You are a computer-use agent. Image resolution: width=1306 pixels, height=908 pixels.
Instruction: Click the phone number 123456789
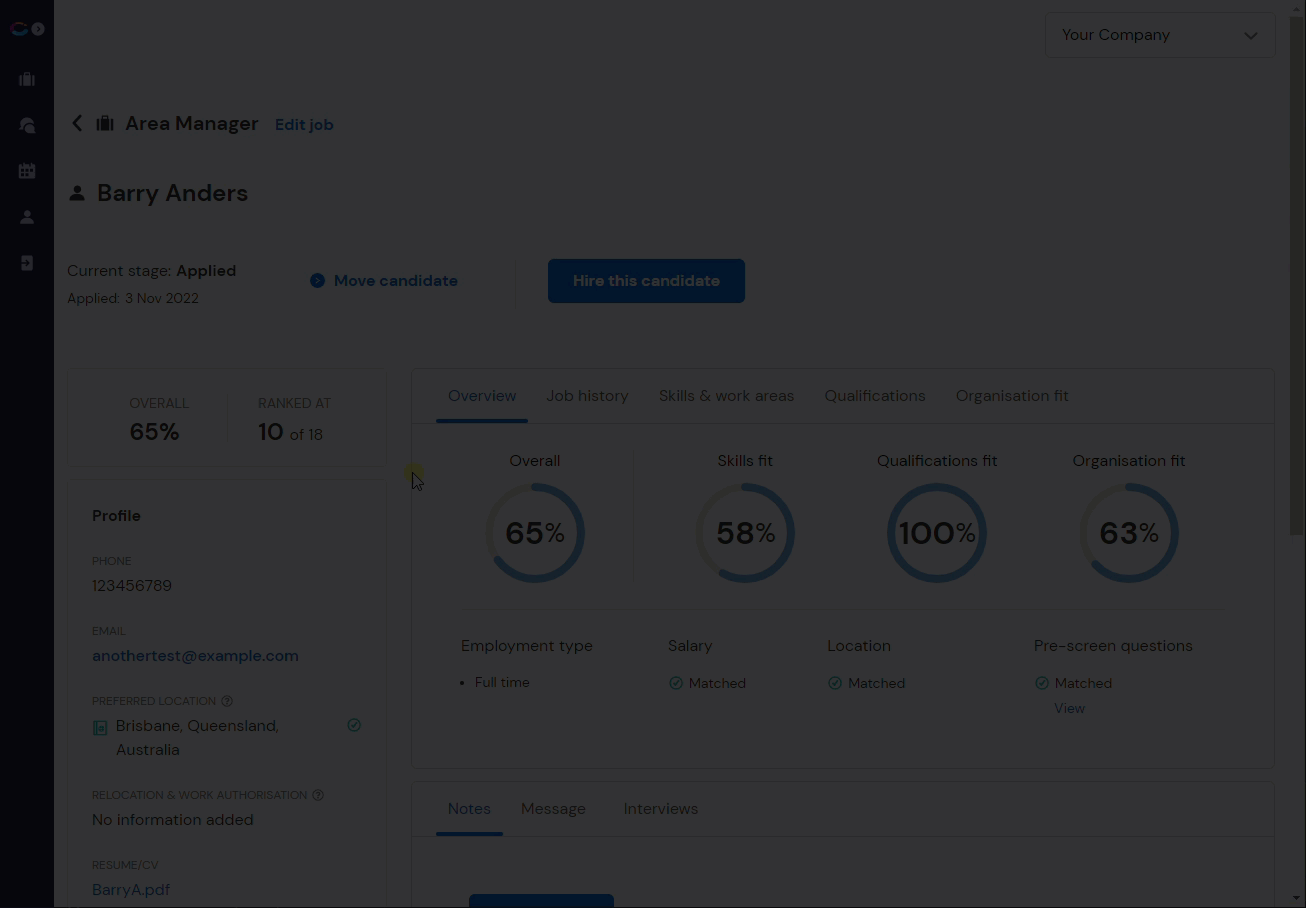coord(132,586)
